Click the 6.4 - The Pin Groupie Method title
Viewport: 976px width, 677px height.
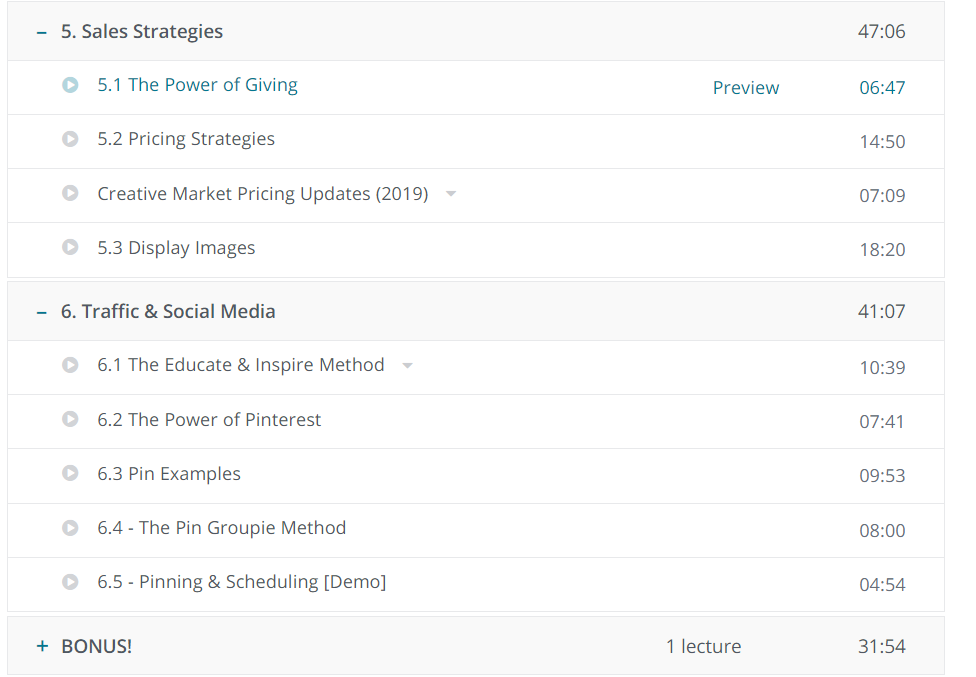[x=221, y=528]
